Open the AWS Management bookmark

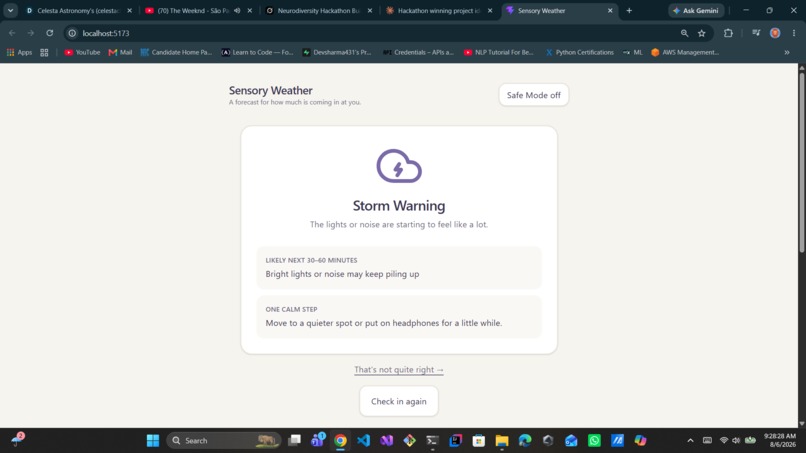click(x=686, y=52)
